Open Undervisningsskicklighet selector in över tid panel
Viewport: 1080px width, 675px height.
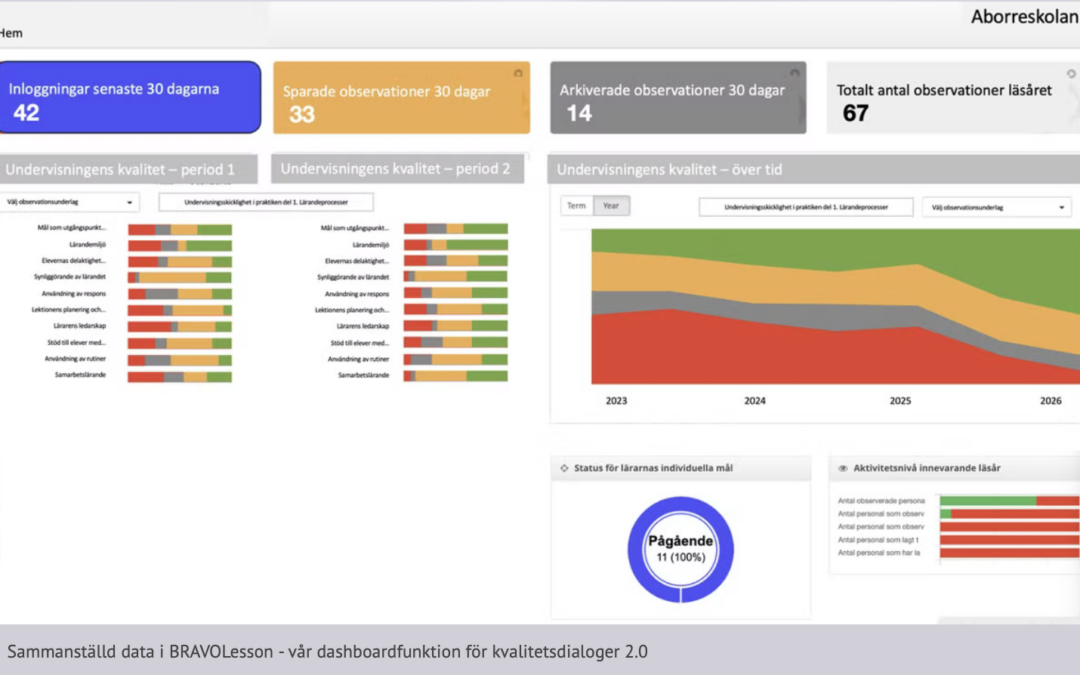point(806,207)
